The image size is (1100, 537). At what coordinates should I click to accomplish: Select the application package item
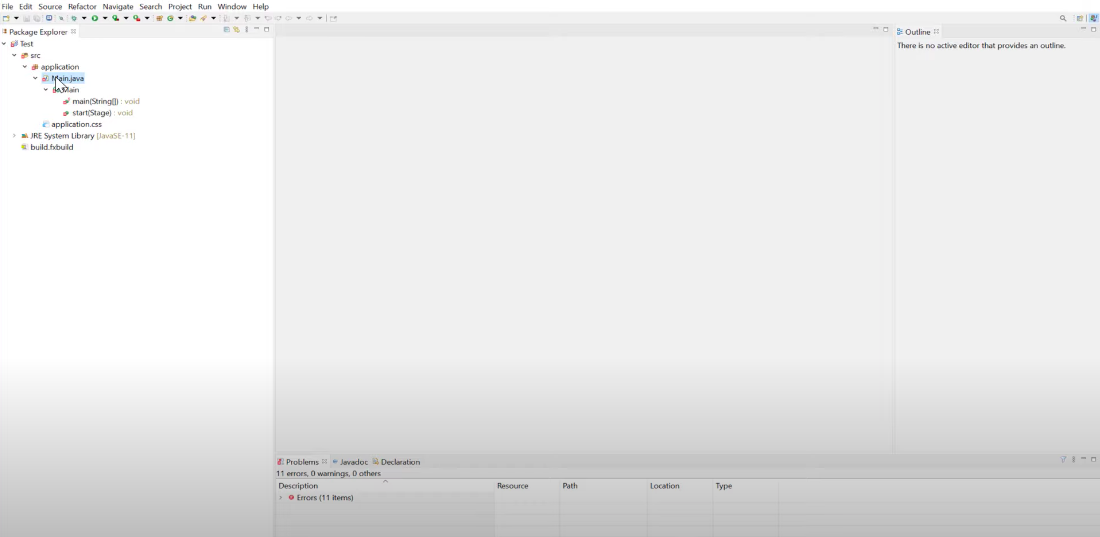pyautogui.click(x=60, y=67)
